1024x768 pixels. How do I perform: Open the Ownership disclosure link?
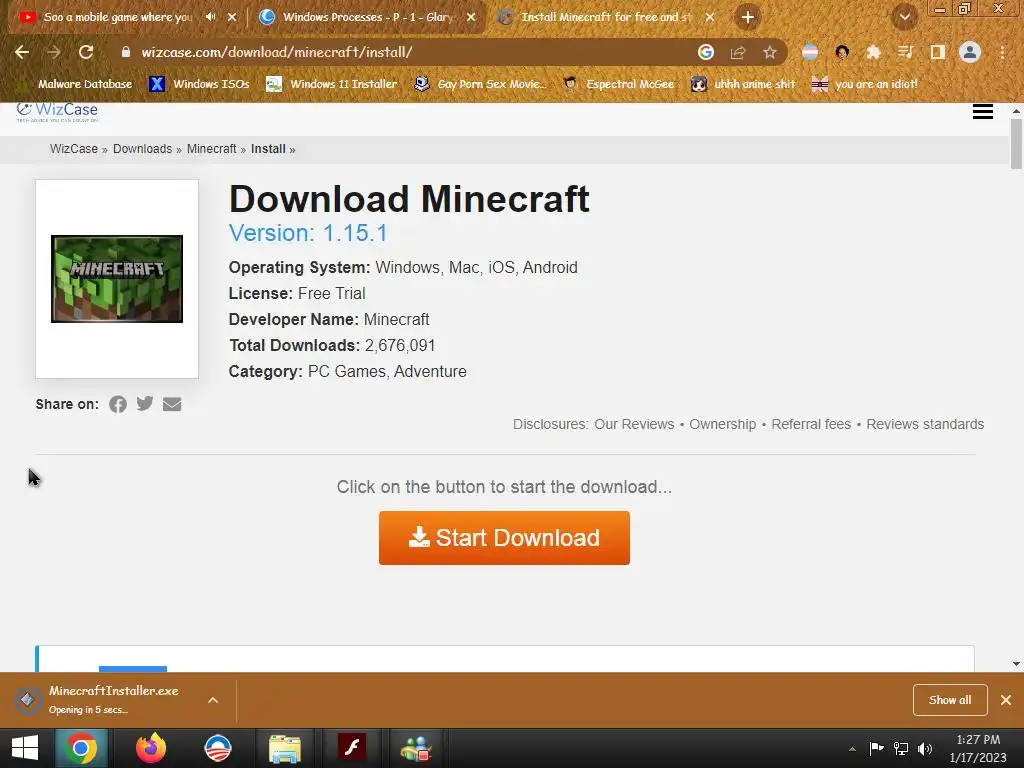point(723,424)
